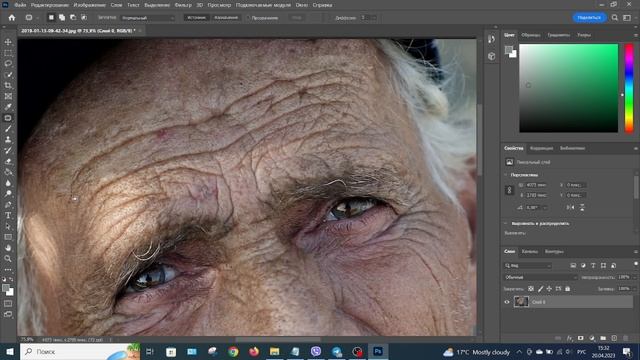Enable Subtract from selection mode
The height and width of the screenshot is (360, 640).
[73, 18]
